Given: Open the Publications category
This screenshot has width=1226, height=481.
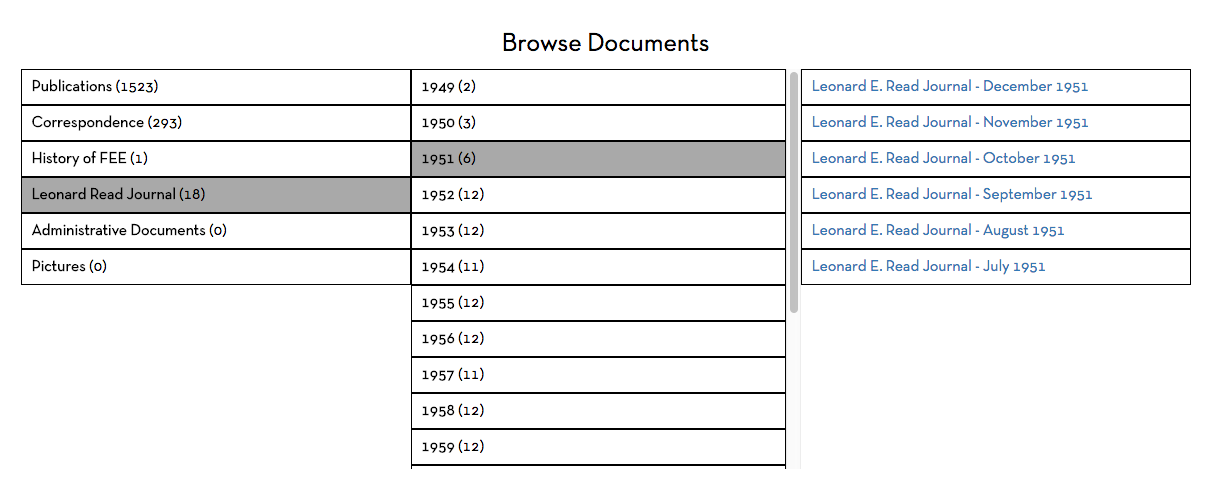Looking at the screenshot, I should (x=95, y=87).
